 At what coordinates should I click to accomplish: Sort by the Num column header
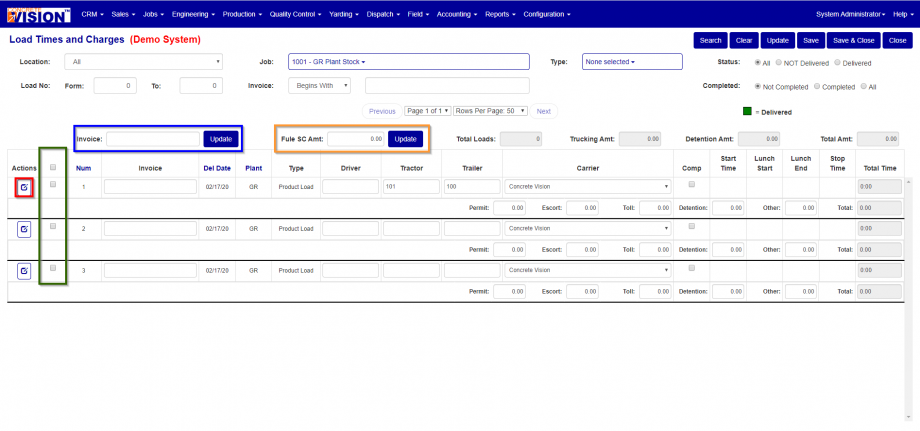83,168
